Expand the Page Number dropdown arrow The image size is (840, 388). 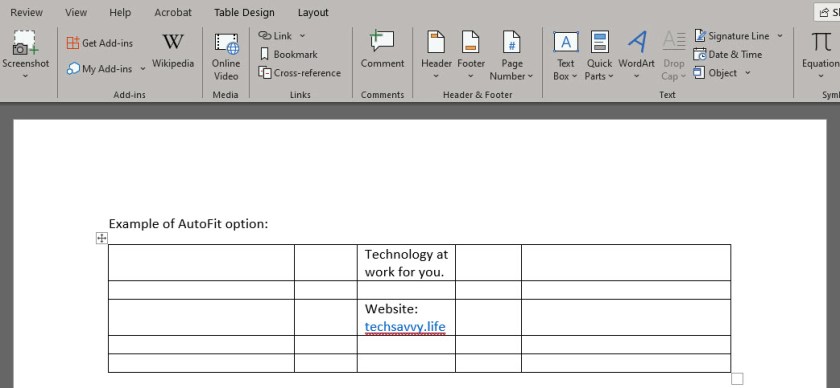coord(530,76)
